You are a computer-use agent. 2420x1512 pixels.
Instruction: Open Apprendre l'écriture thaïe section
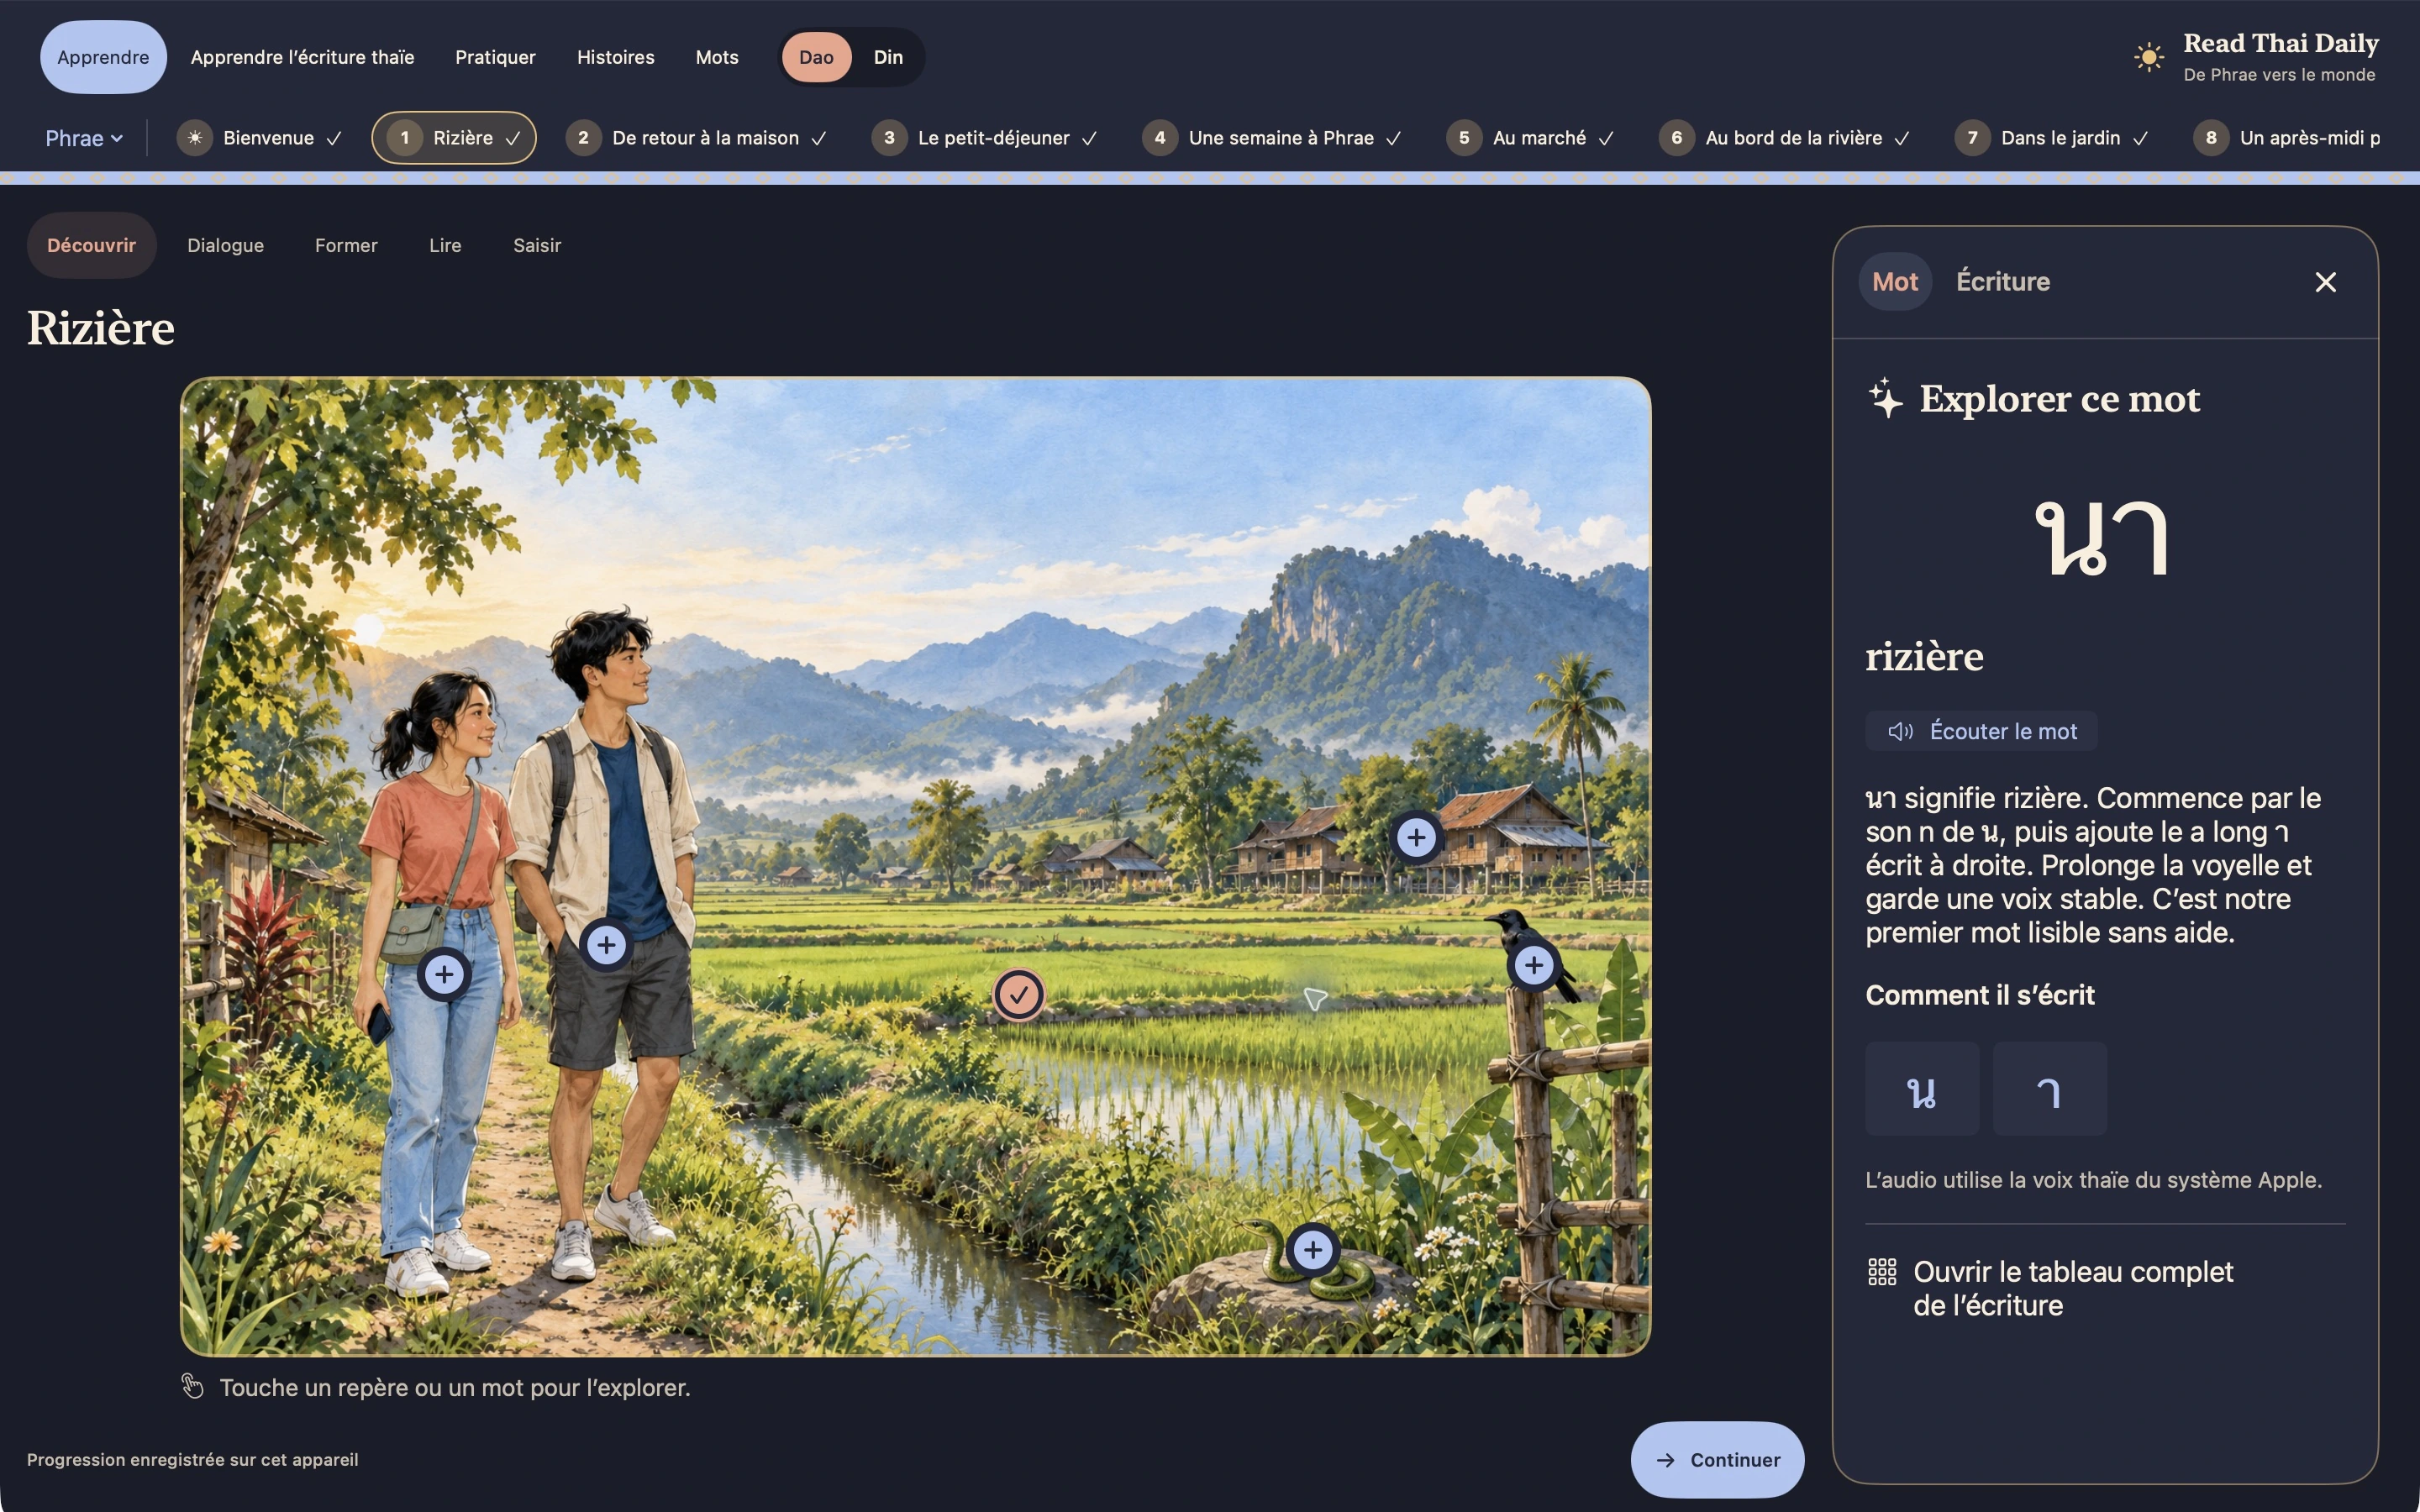(x=302, y=57)
